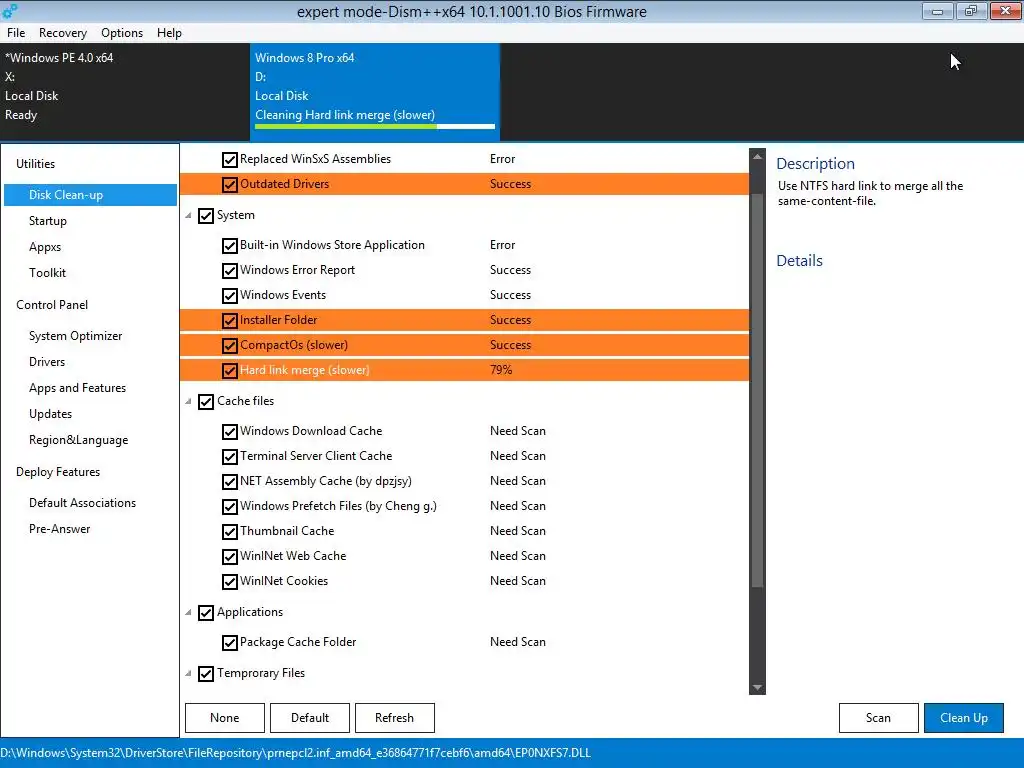Click the list scrollbar up arrow
This screenshot has width=1024, height=768.
pyautogui.click(x=757, y=156)
